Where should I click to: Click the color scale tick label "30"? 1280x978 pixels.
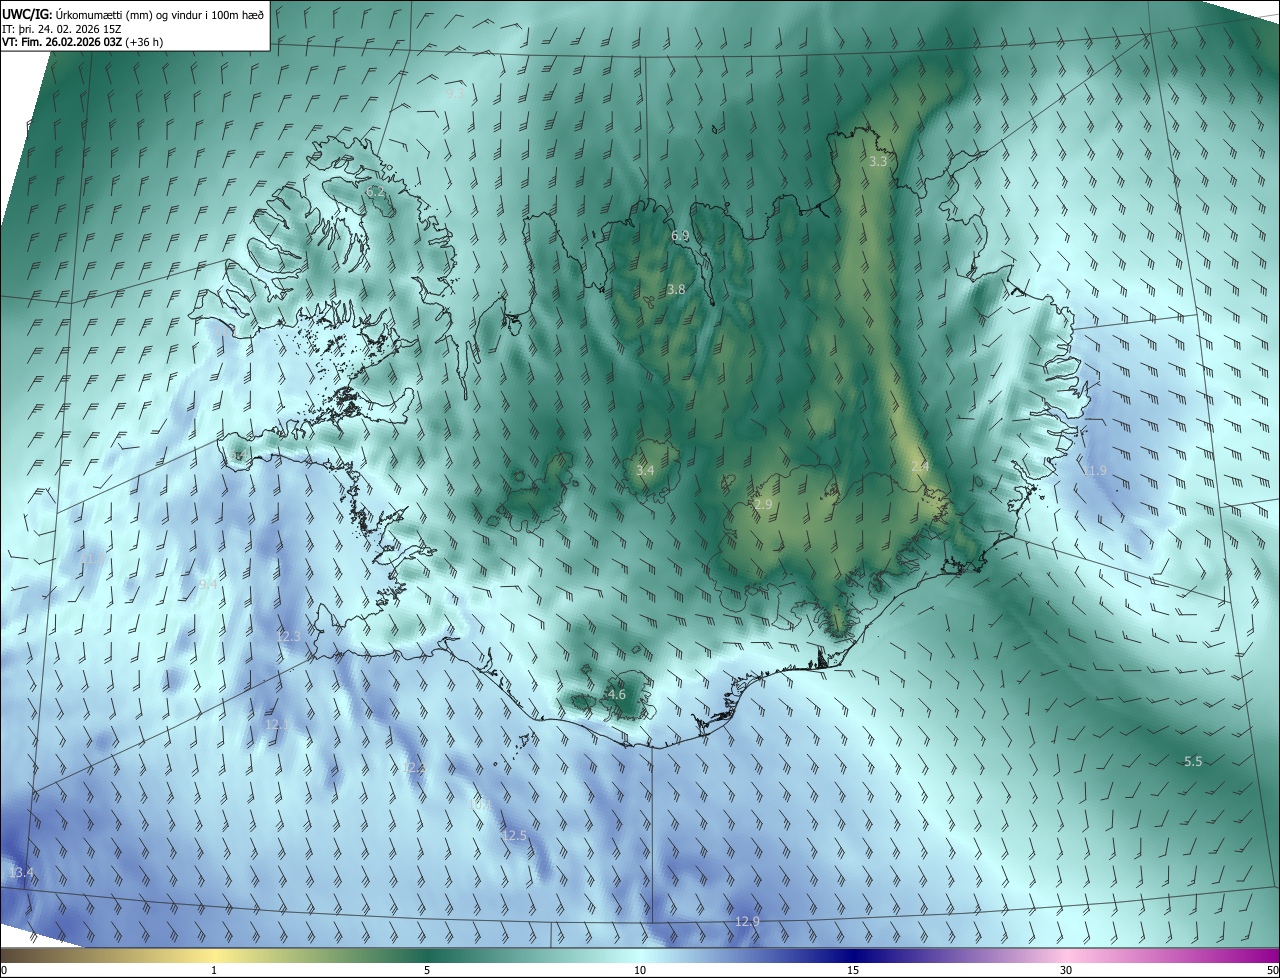click(1066, 971)
